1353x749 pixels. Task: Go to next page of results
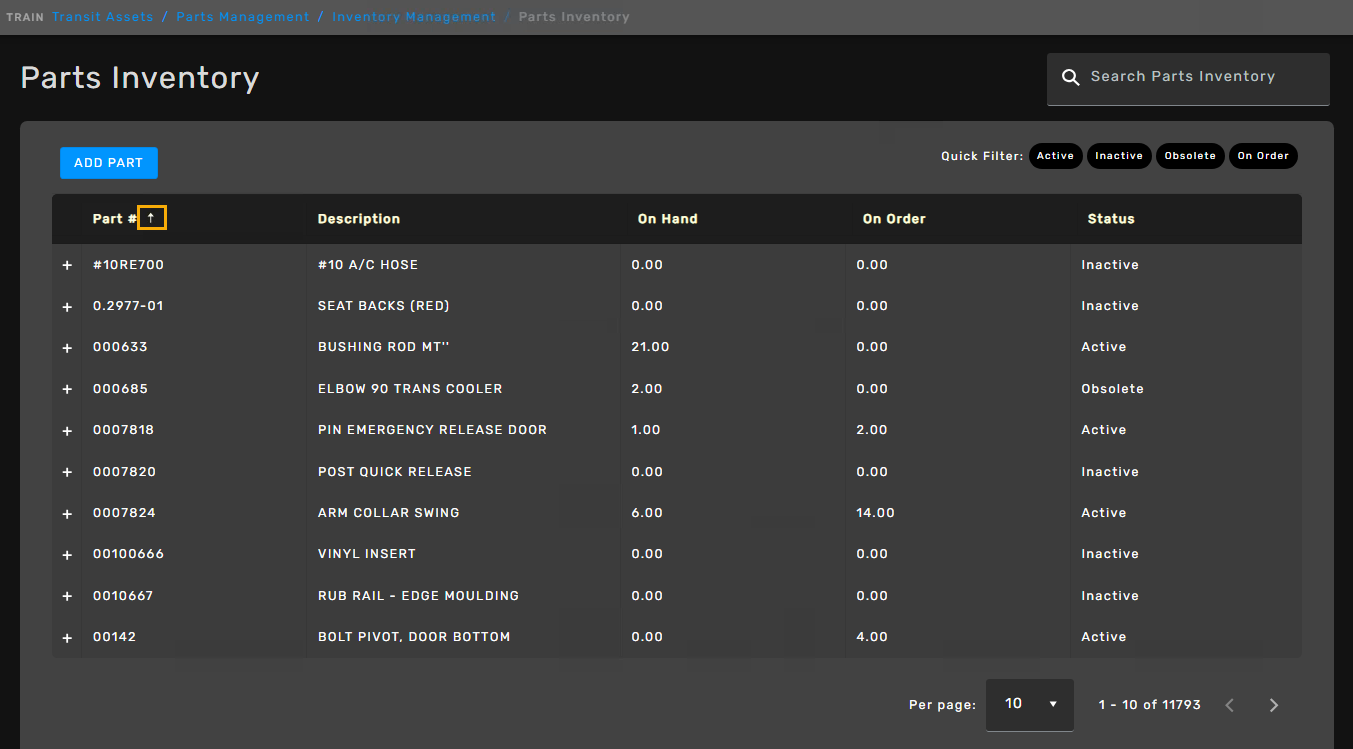[x=1273, y=705]
